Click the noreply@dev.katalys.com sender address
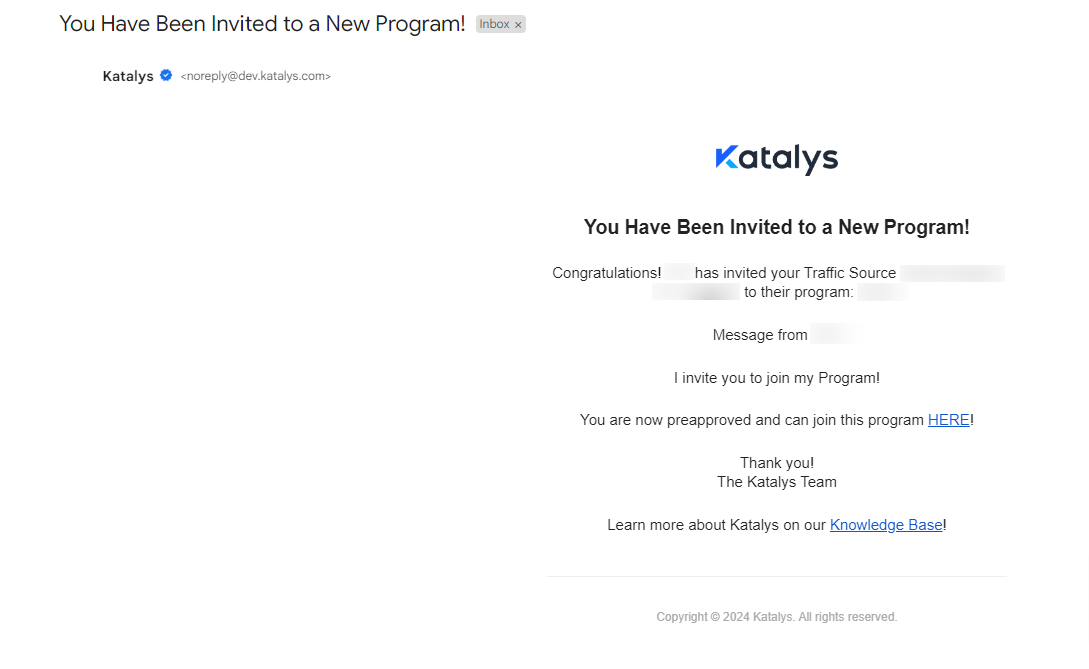The height and width of the screenshot is (669, 1089). [x=255, y=76]
